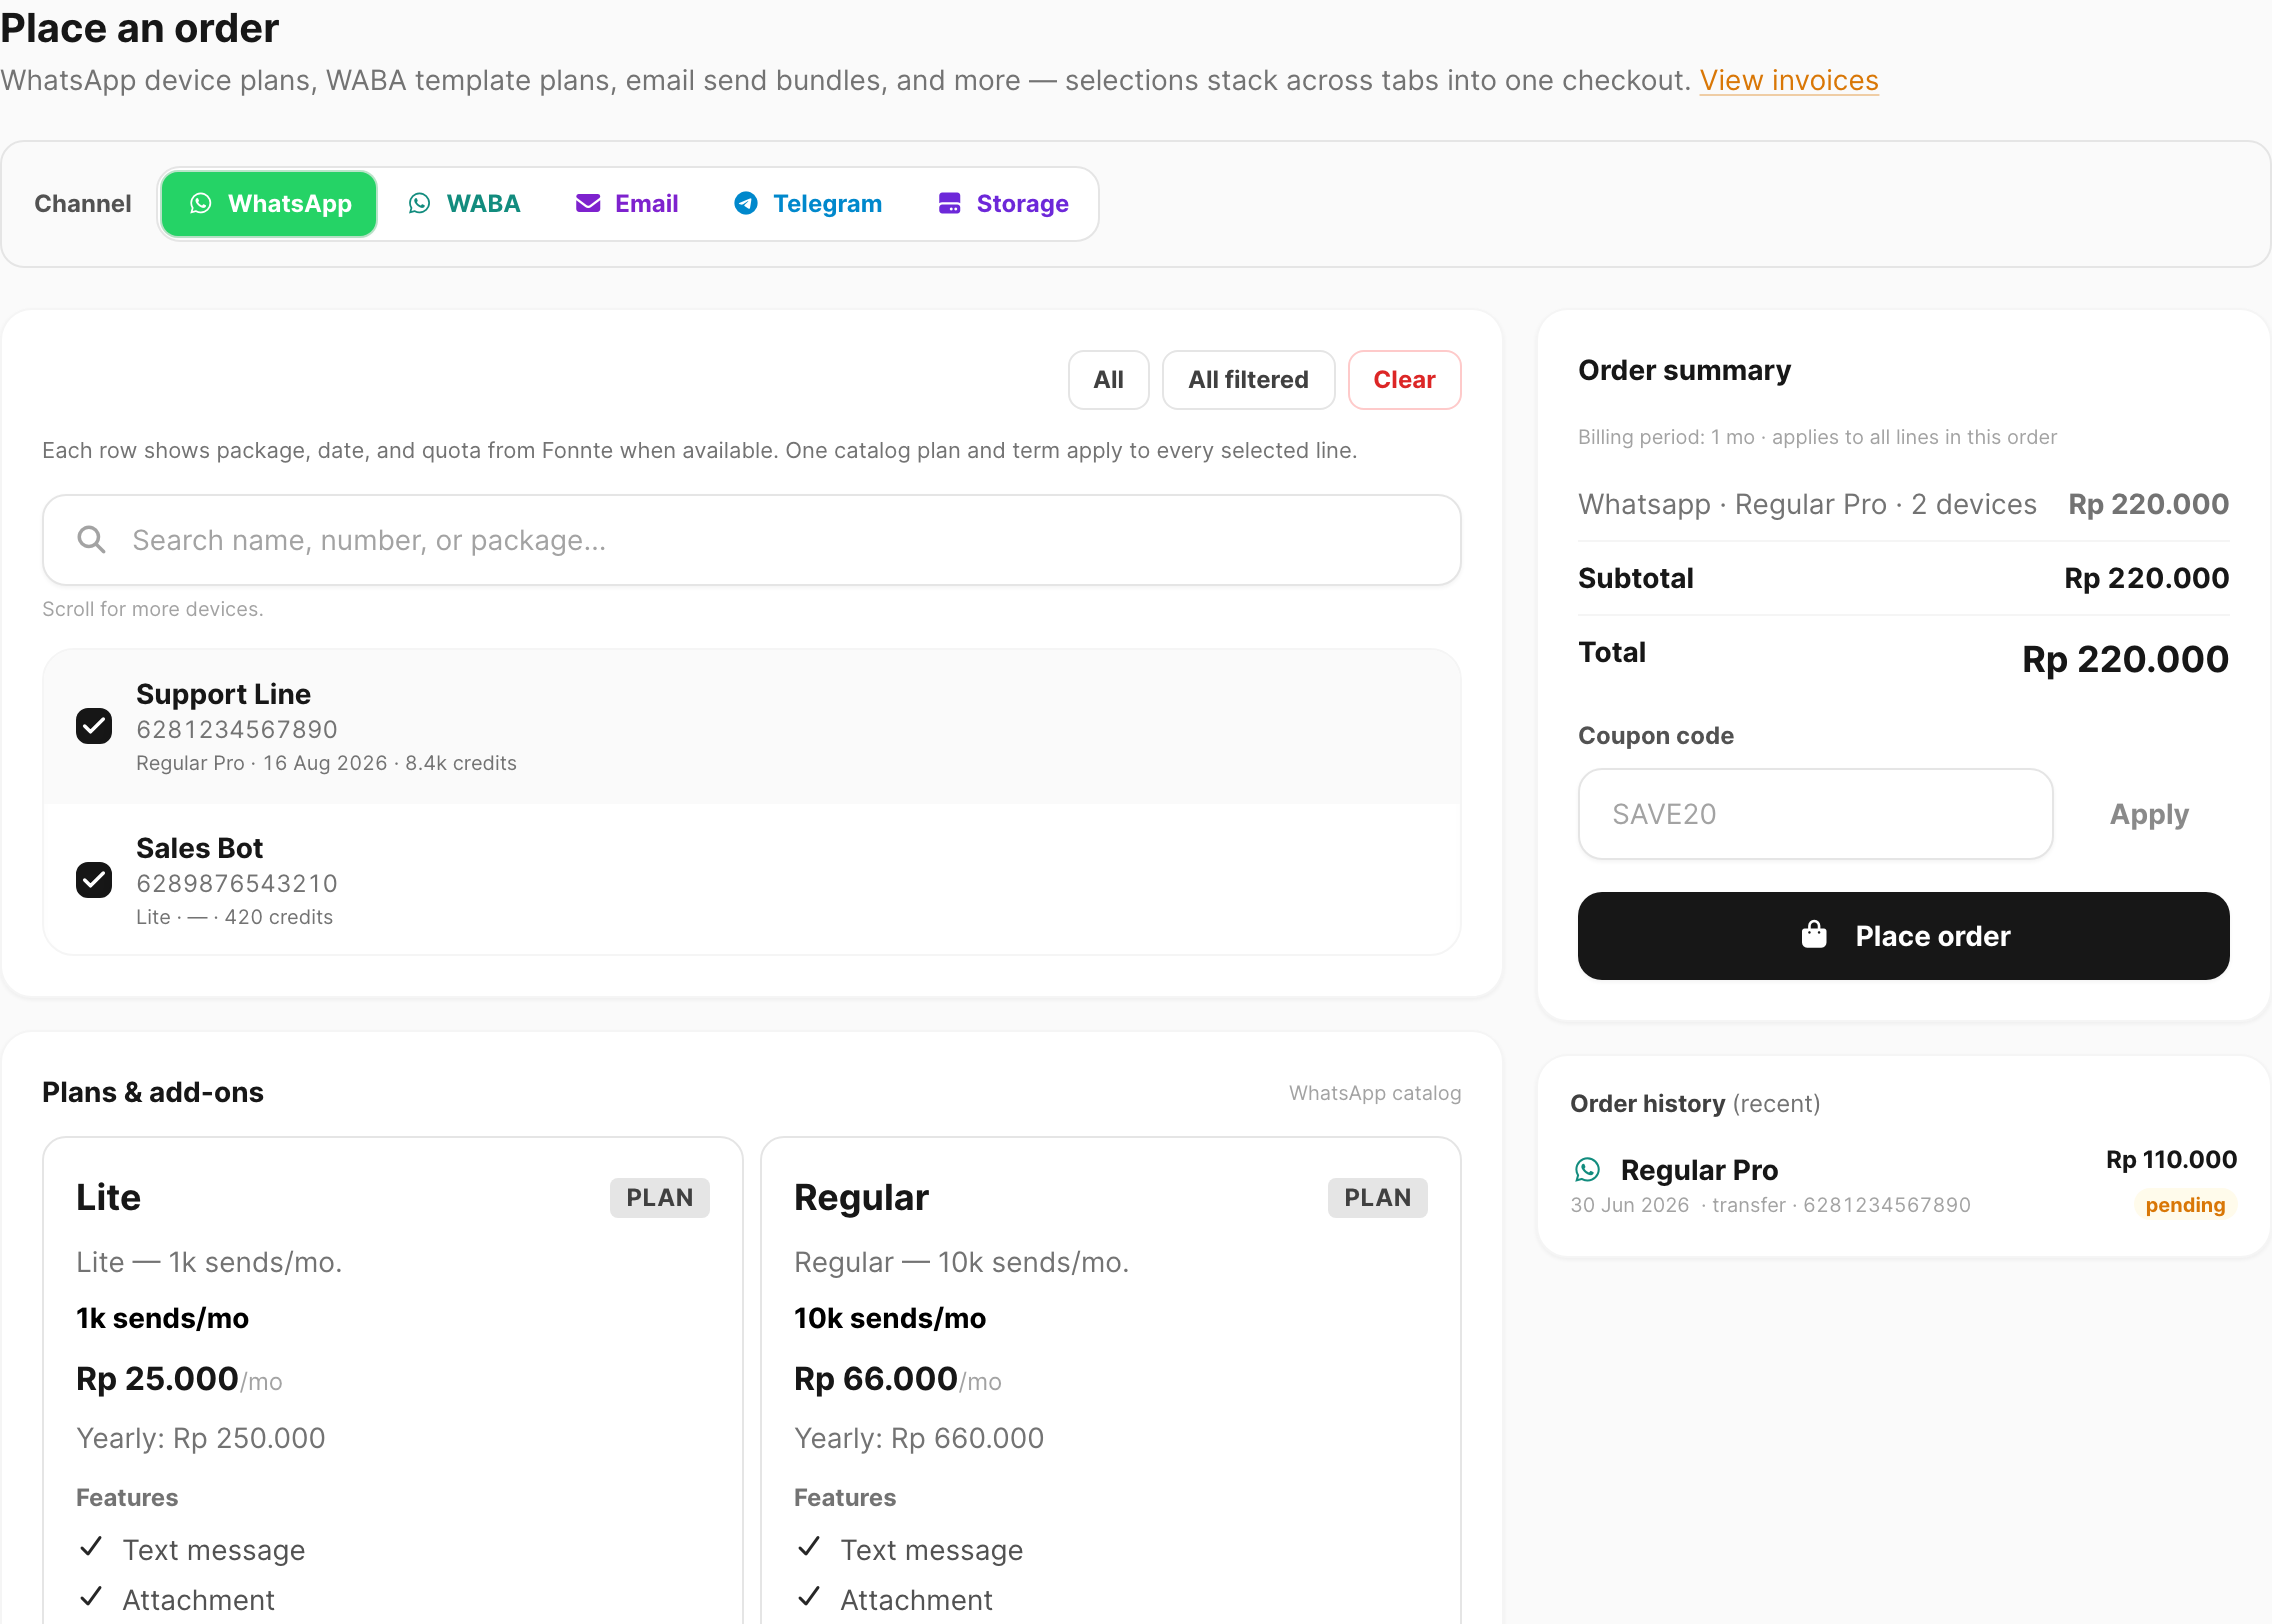Click the Order history heading
The image size is (2272, 1624).
coord(1695,1104)
